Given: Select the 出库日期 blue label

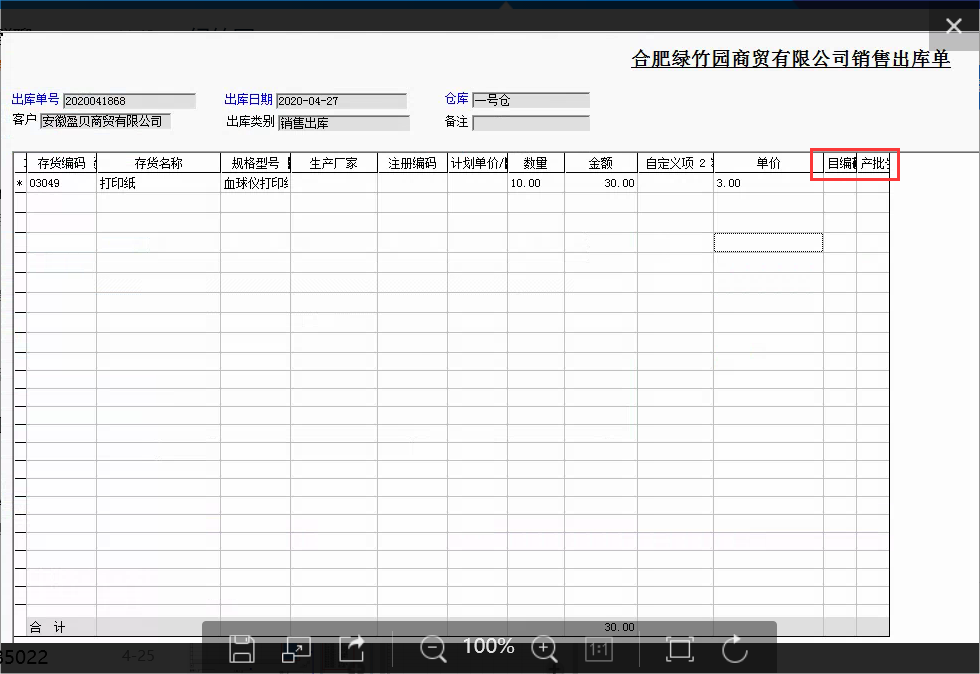Looking at the screenshot, I should [248, 99].
